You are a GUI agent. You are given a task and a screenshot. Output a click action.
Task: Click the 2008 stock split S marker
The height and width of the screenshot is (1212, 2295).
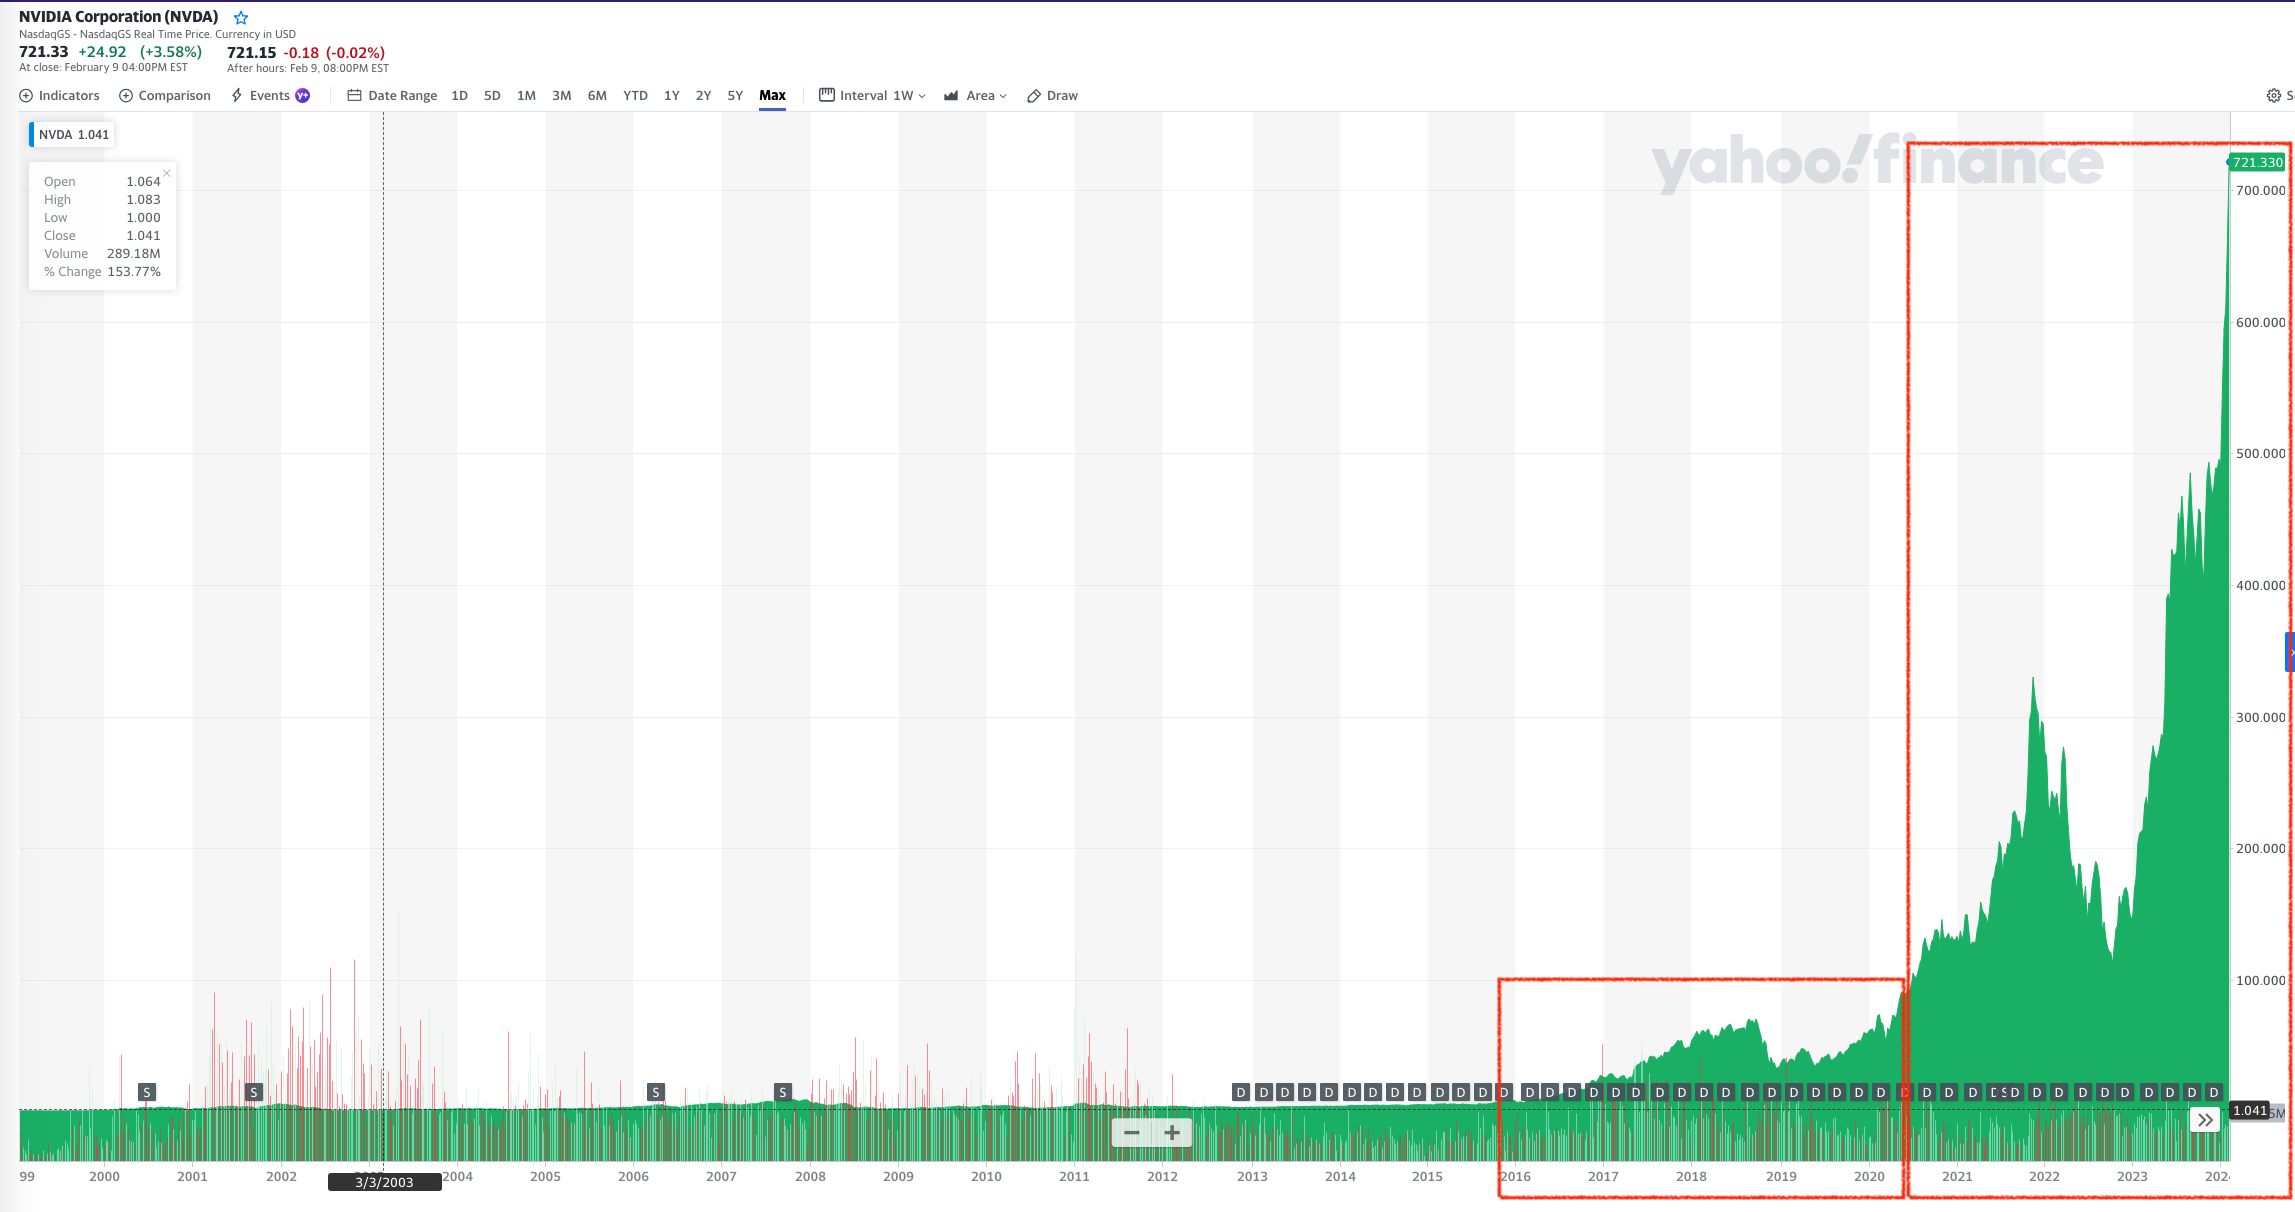tap(783, 1092)
